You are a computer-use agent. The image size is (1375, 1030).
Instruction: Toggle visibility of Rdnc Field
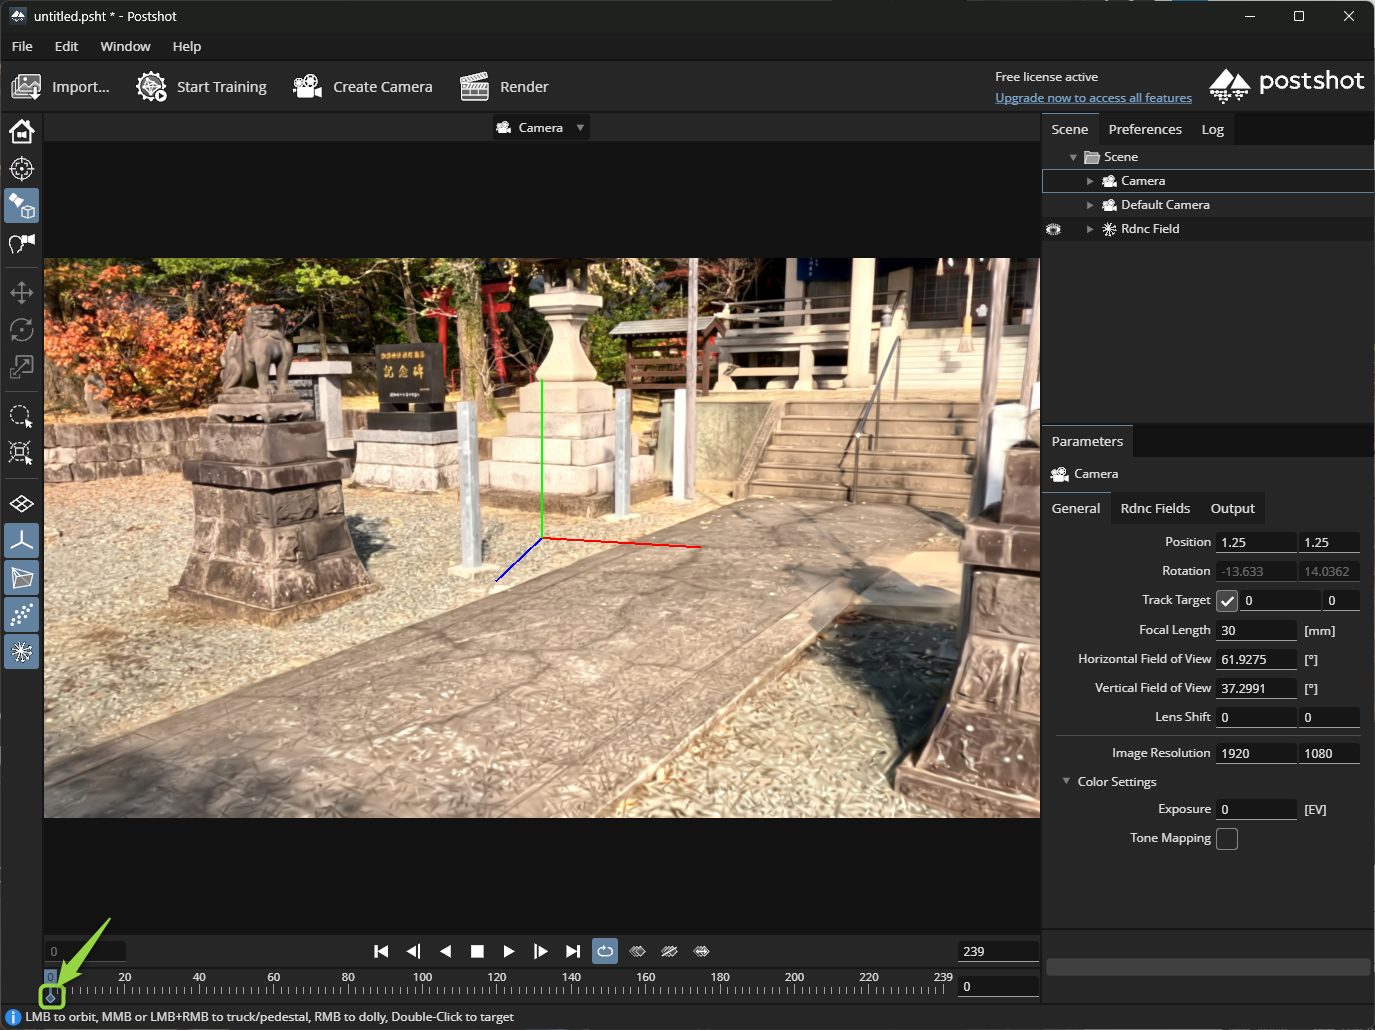pos(1053,229)
